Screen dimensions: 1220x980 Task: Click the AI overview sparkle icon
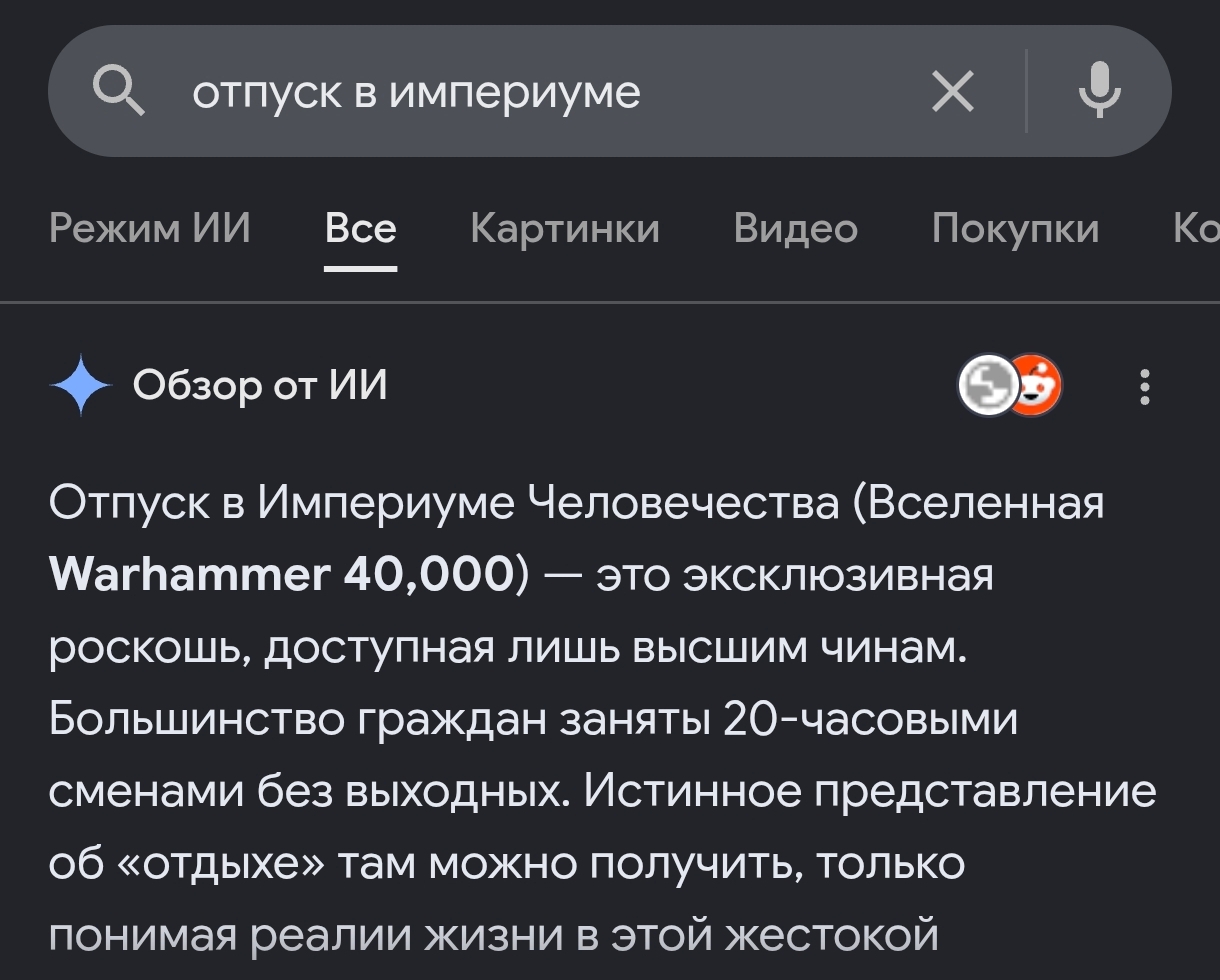pos(81,385)
